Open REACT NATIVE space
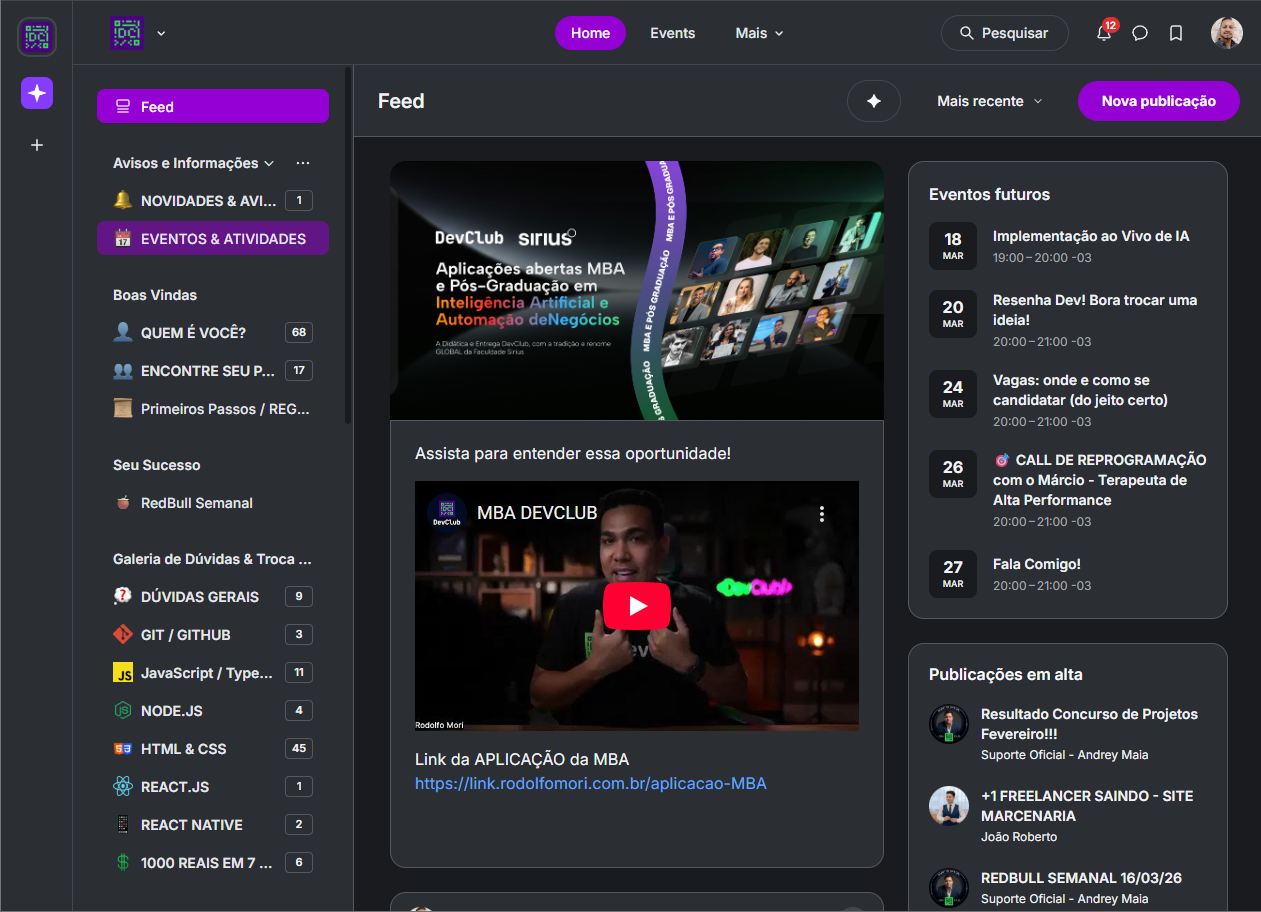1261x912 pixels. coord(213,825)
